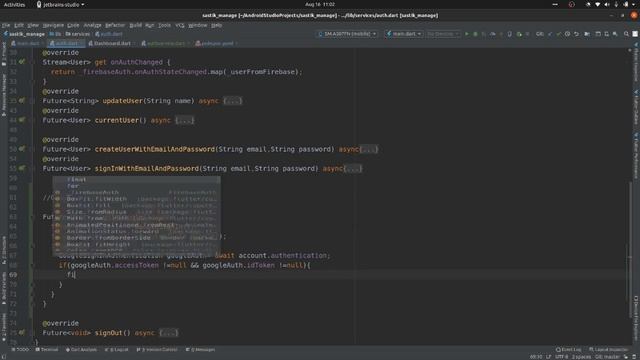Click the Search Everywhere magnifier icon
The image size is (640, 360).
coord(626,34)
